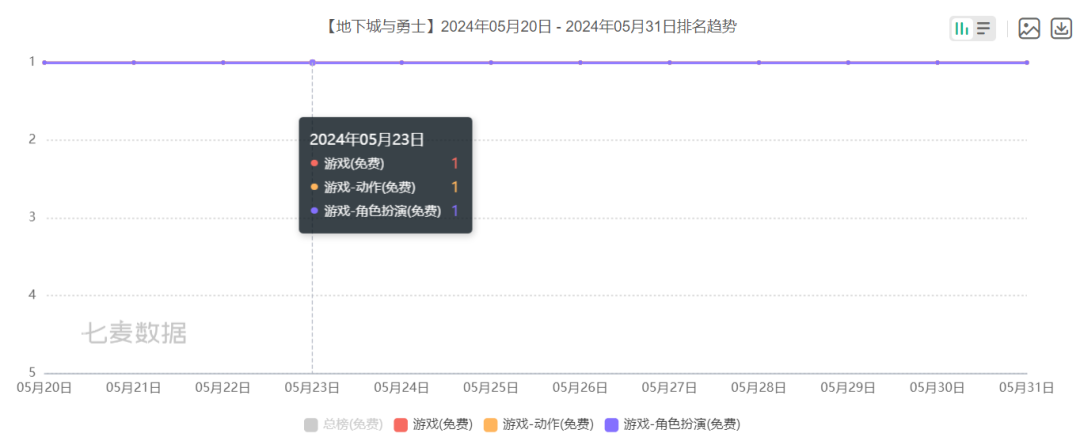
Task: Toggle 游戏-角色扮演(免费) legend series
Action: 672,424
